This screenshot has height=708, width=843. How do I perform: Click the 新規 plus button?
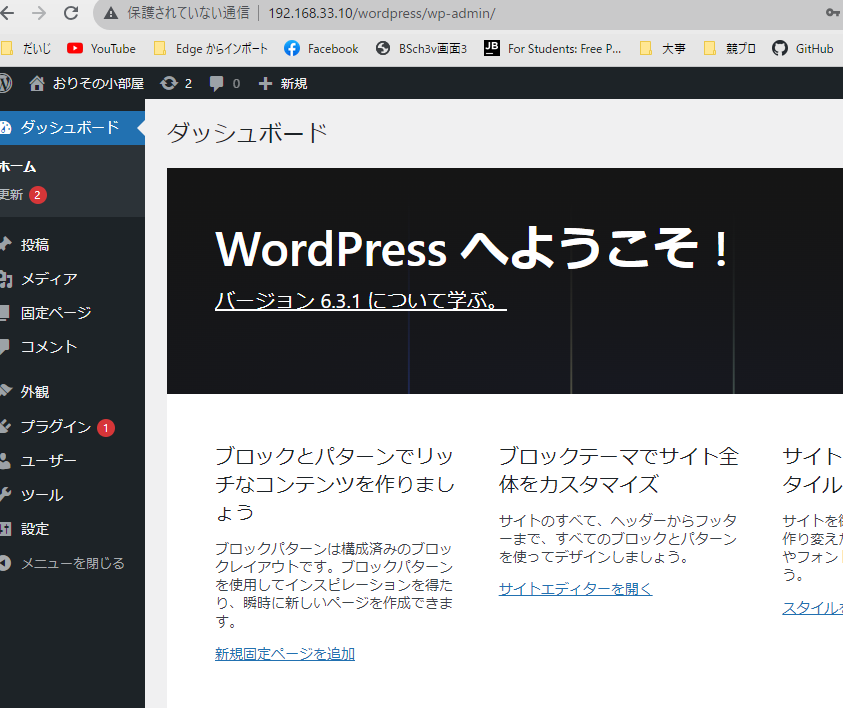pos(283,83)
